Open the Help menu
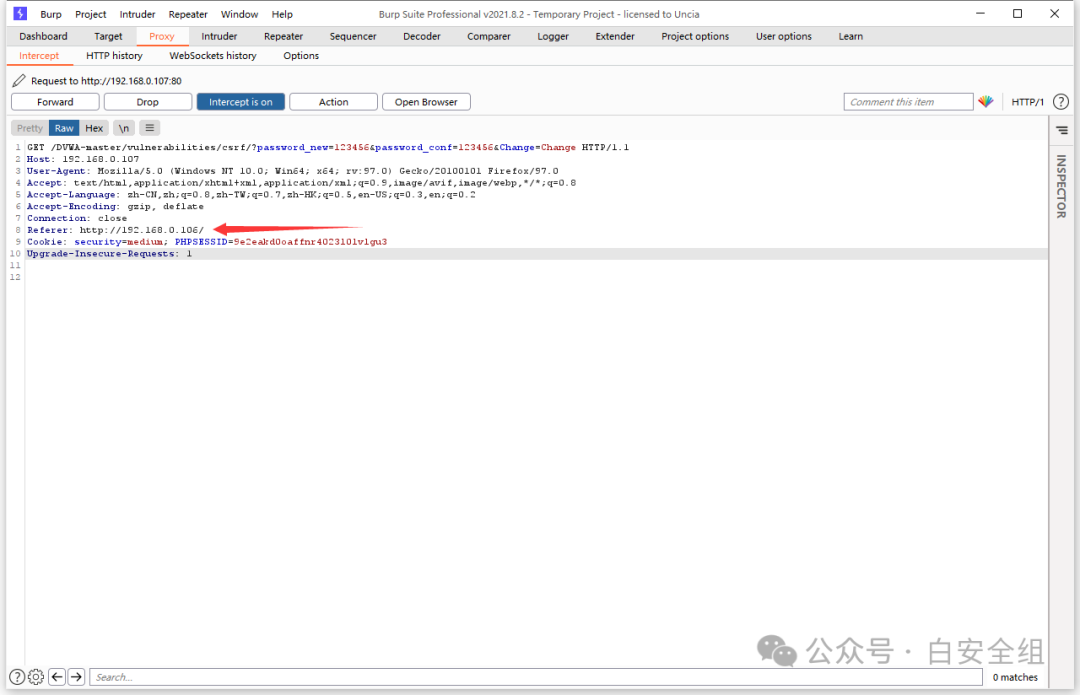This screenshot has height=695, width=1080. coord(282,14)
